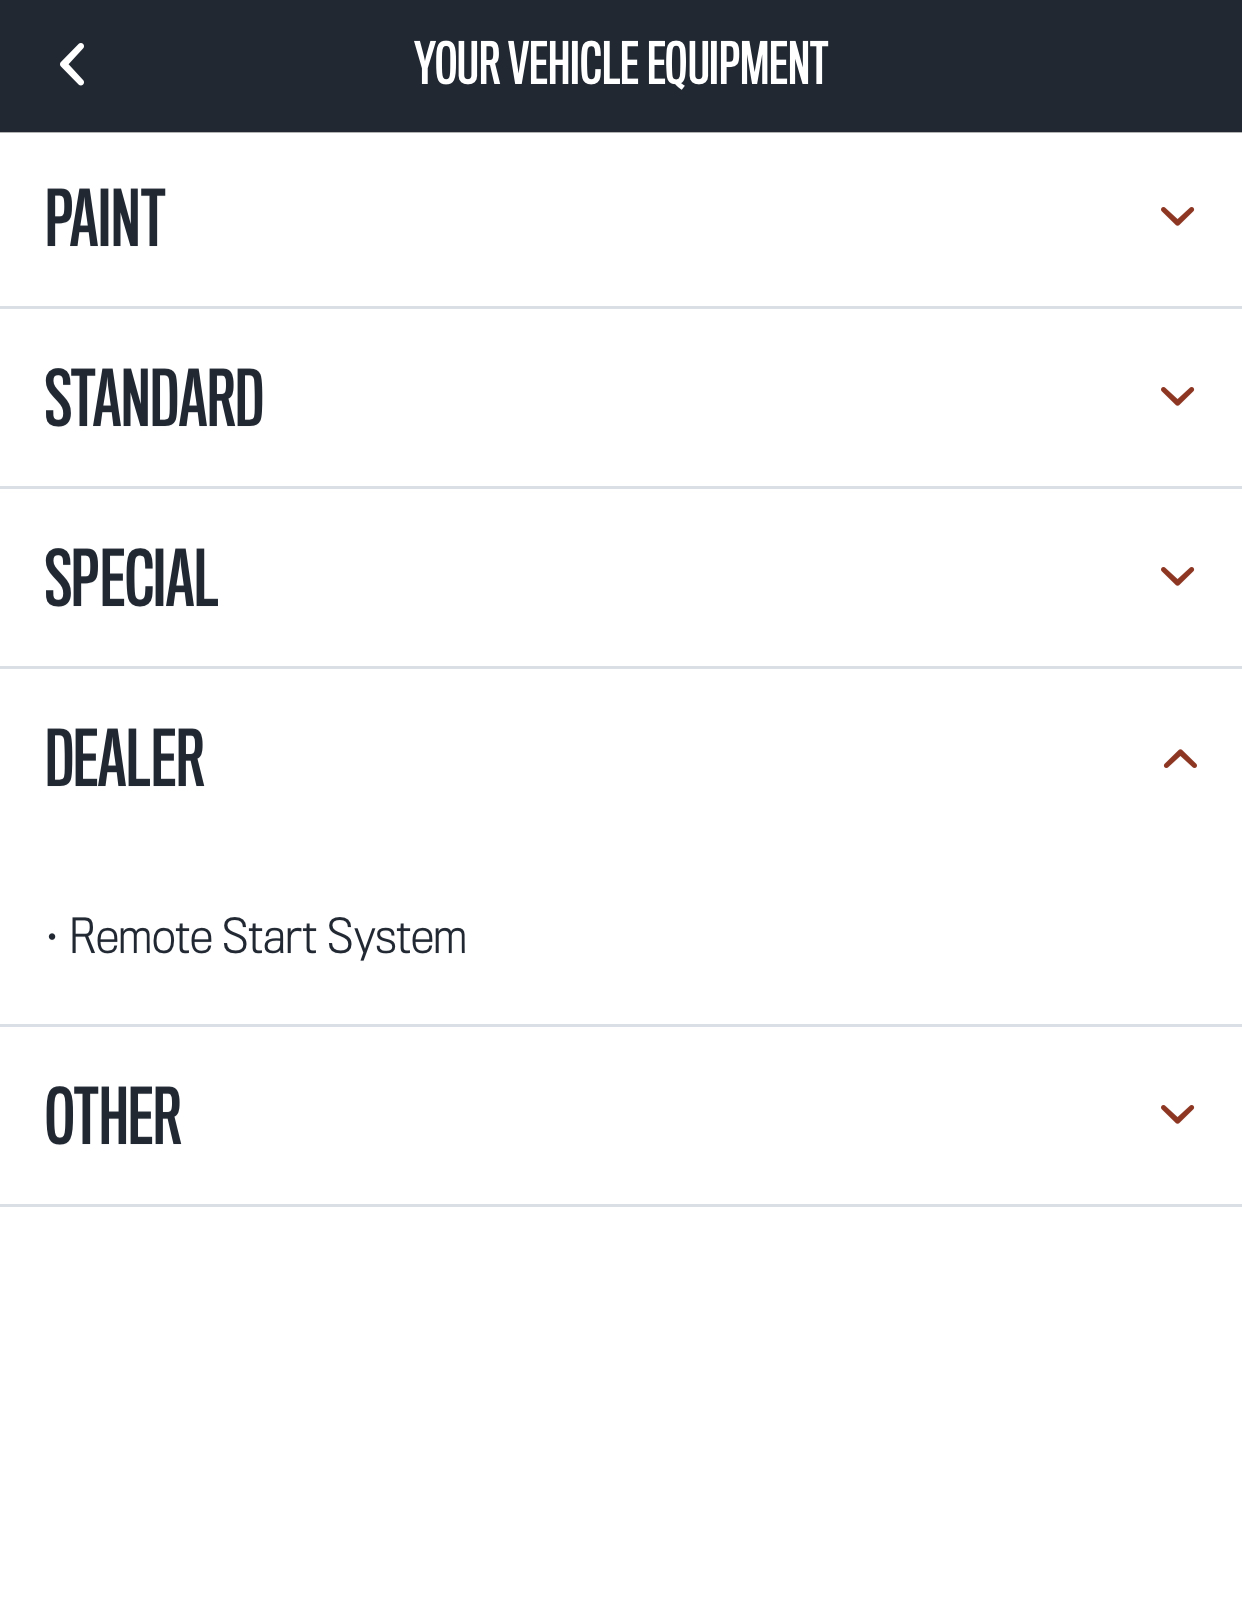Expand STANDARD equipment using the down chevron
The width and height of the screenshot is (1242, 1597).
1177,396
